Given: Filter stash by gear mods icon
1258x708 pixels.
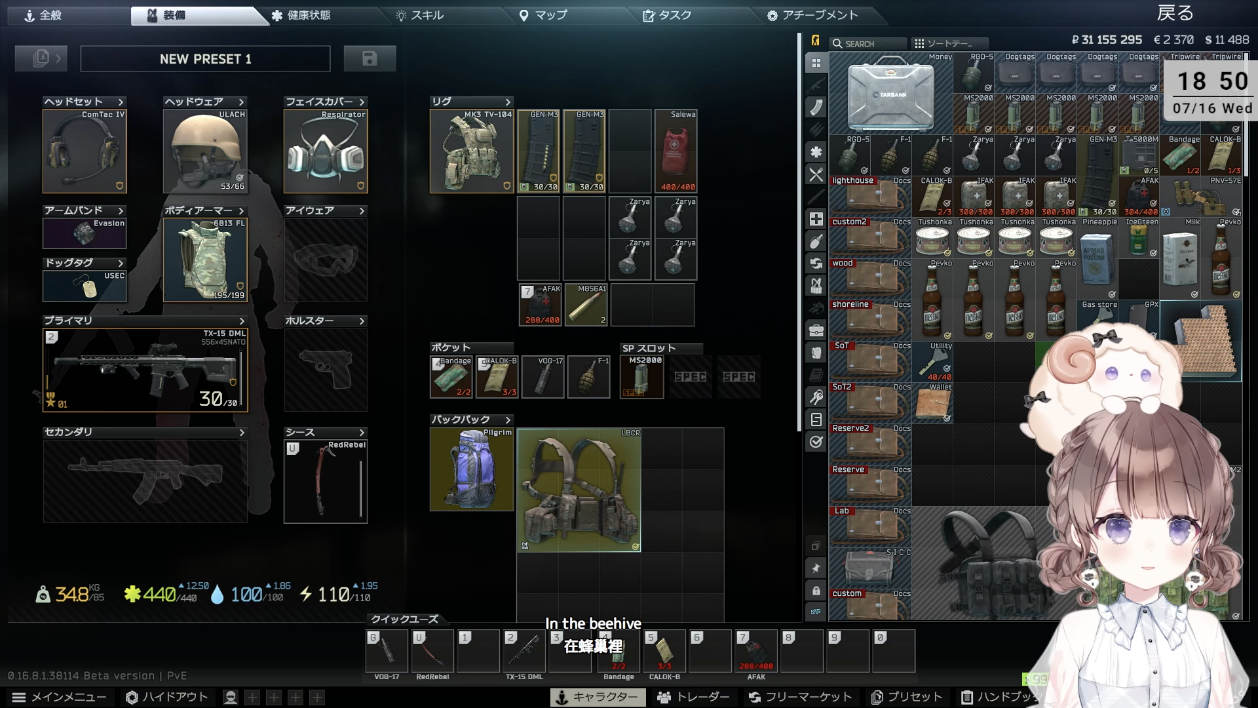Looking at the screenshot, I should tap(816, 151).
